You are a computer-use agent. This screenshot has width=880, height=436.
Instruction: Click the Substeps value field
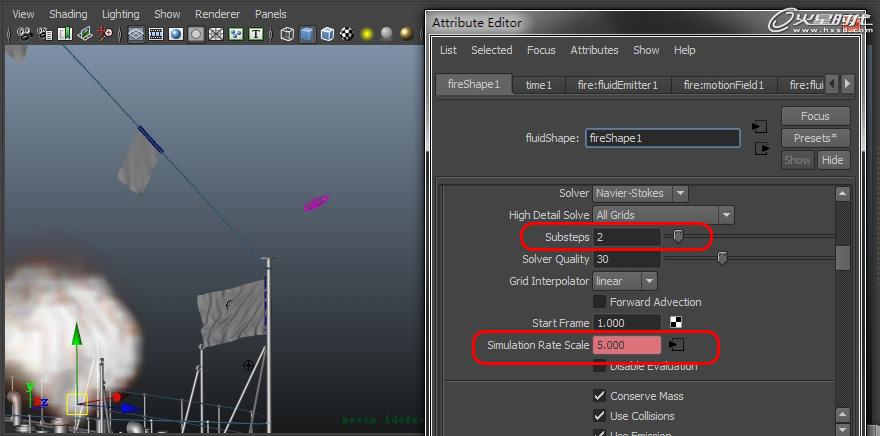[627, 237]
